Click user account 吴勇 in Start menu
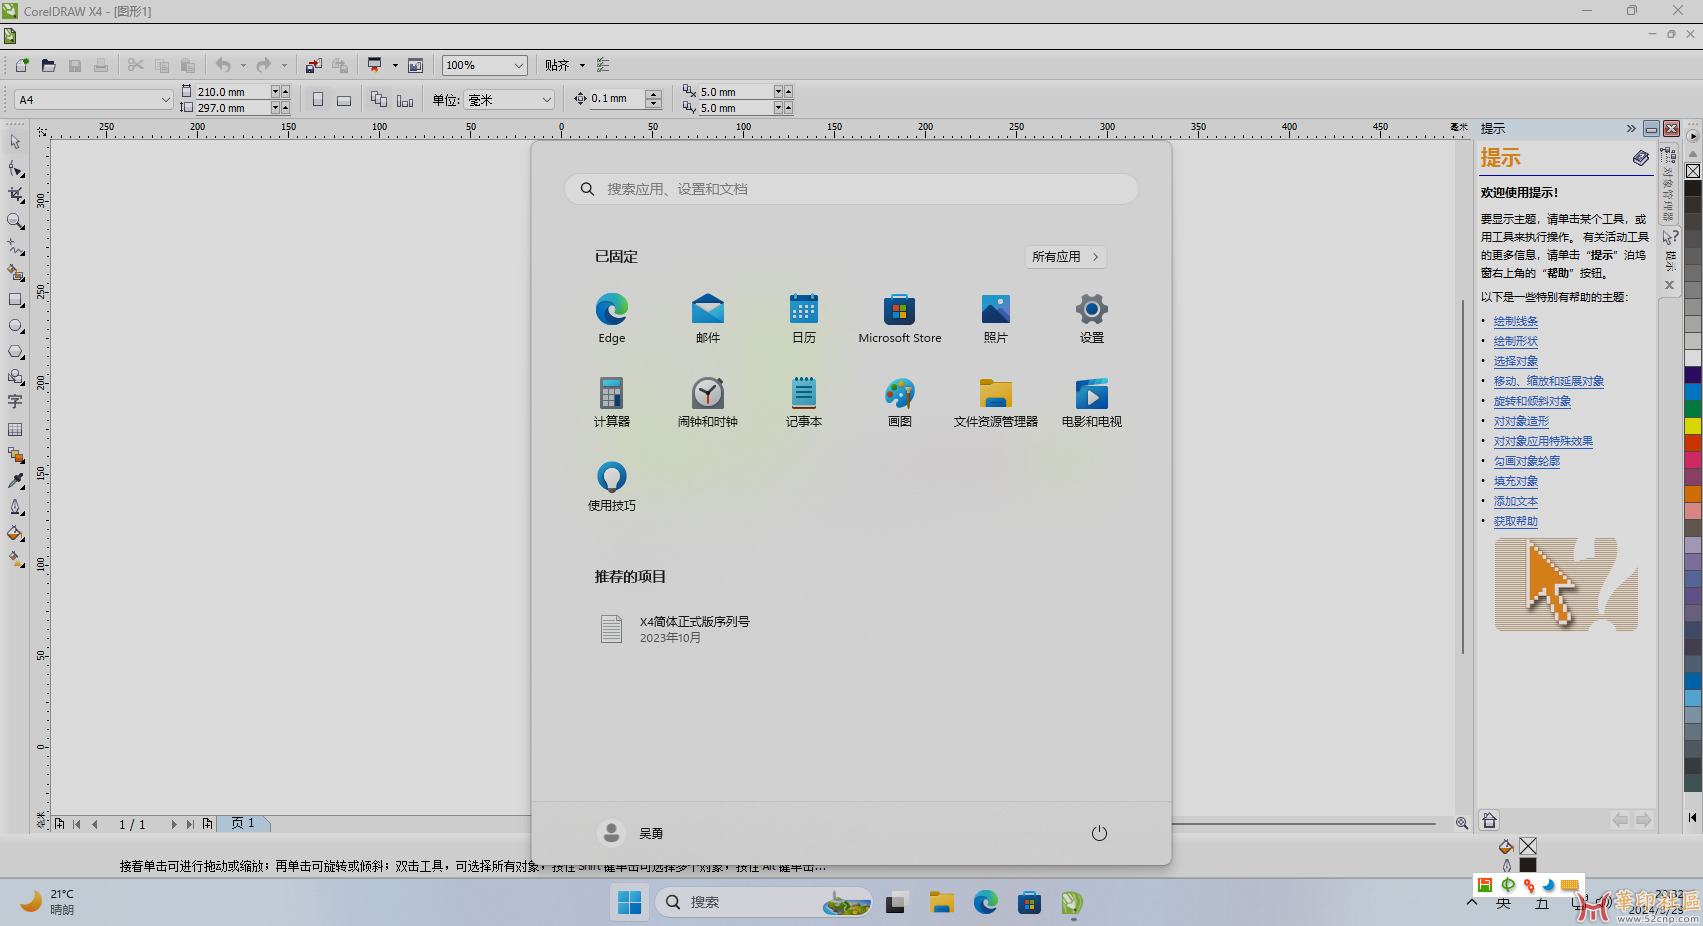Viewport: 1703px width, 926px height. point(631,833)
